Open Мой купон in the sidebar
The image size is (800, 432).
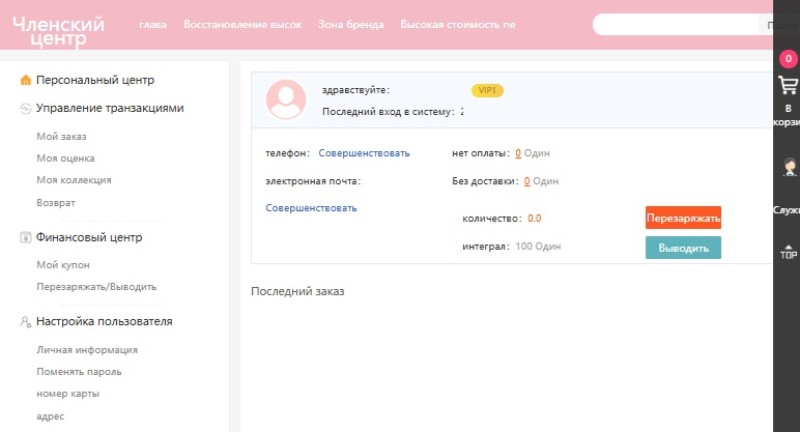[x=63, y=265]
